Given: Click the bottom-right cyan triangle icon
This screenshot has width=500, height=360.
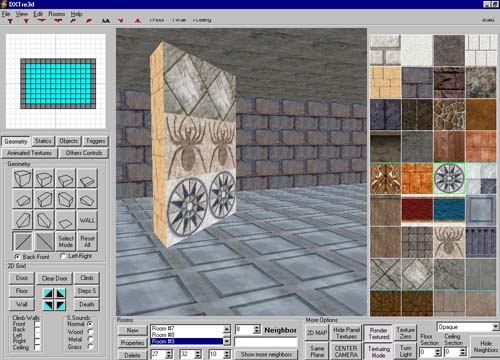Looking at the screenshot, I should pyautogui.click(x=61, y=305).
